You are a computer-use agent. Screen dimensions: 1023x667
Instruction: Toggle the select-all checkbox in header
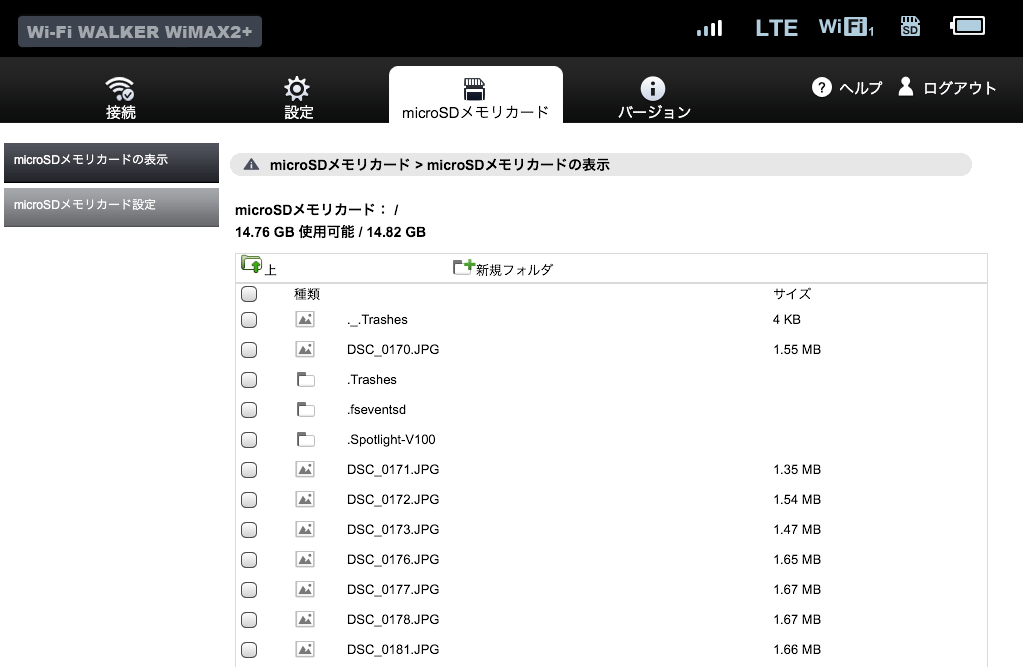pyautogui.click(x=249, y=294)
